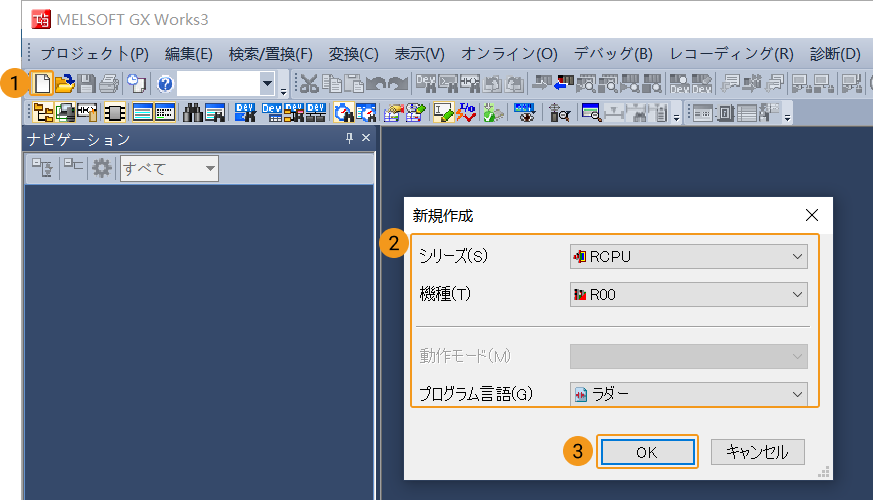Expand first toolbar overflow options arrow
This screenshot has height=500, width=873.
(283, 90)
